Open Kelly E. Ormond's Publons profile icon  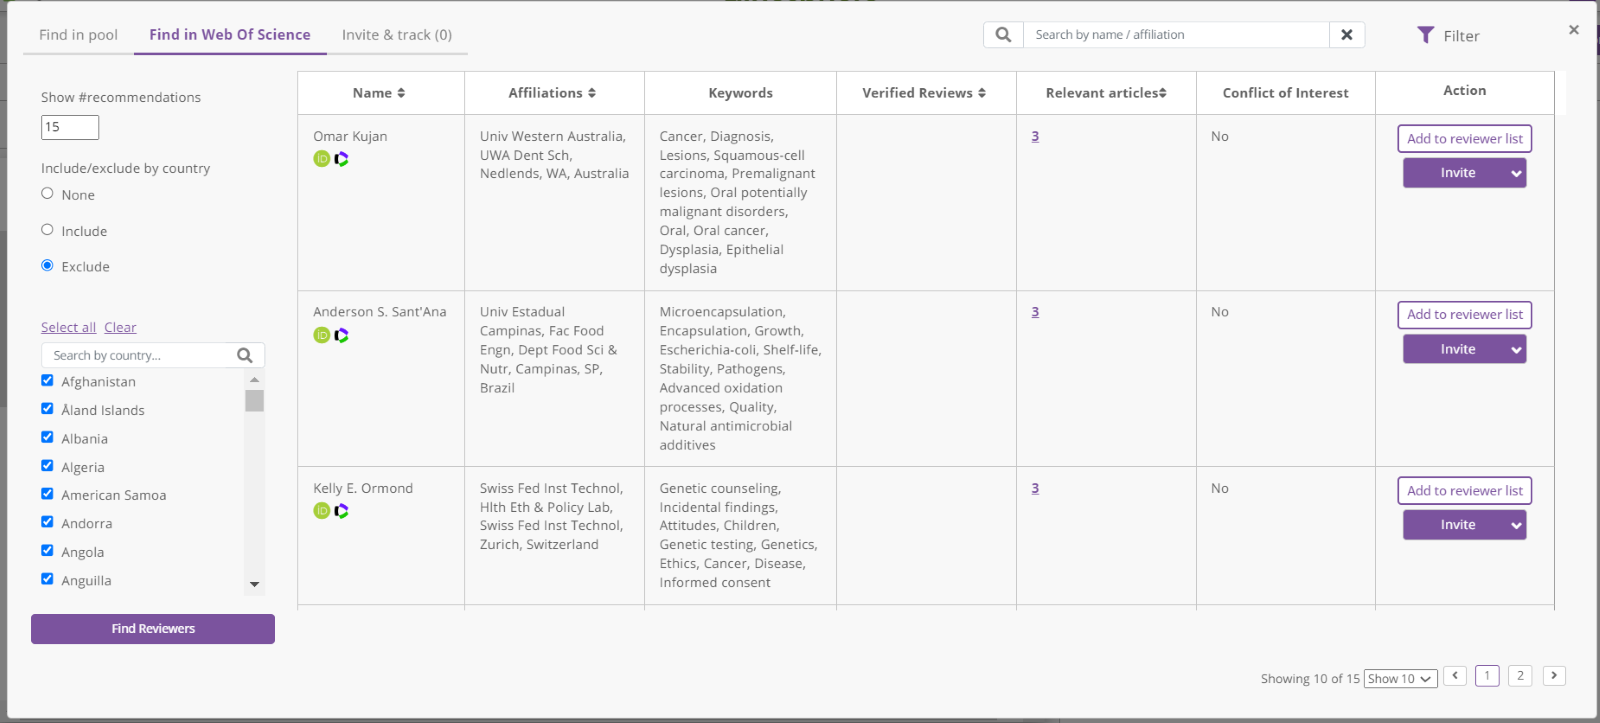pos(341,511)
